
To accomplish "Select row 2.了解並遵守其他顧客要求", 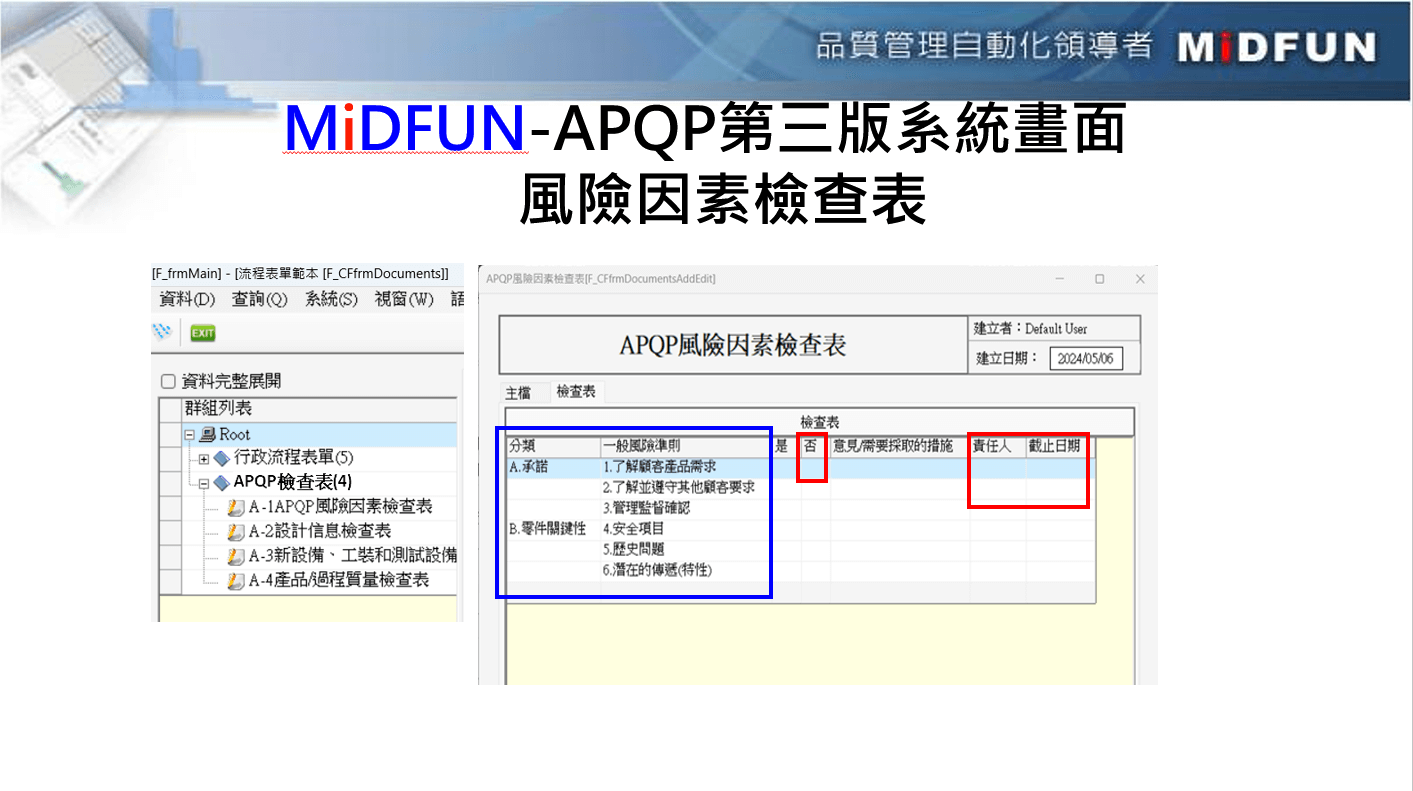I will coord(678,488).
